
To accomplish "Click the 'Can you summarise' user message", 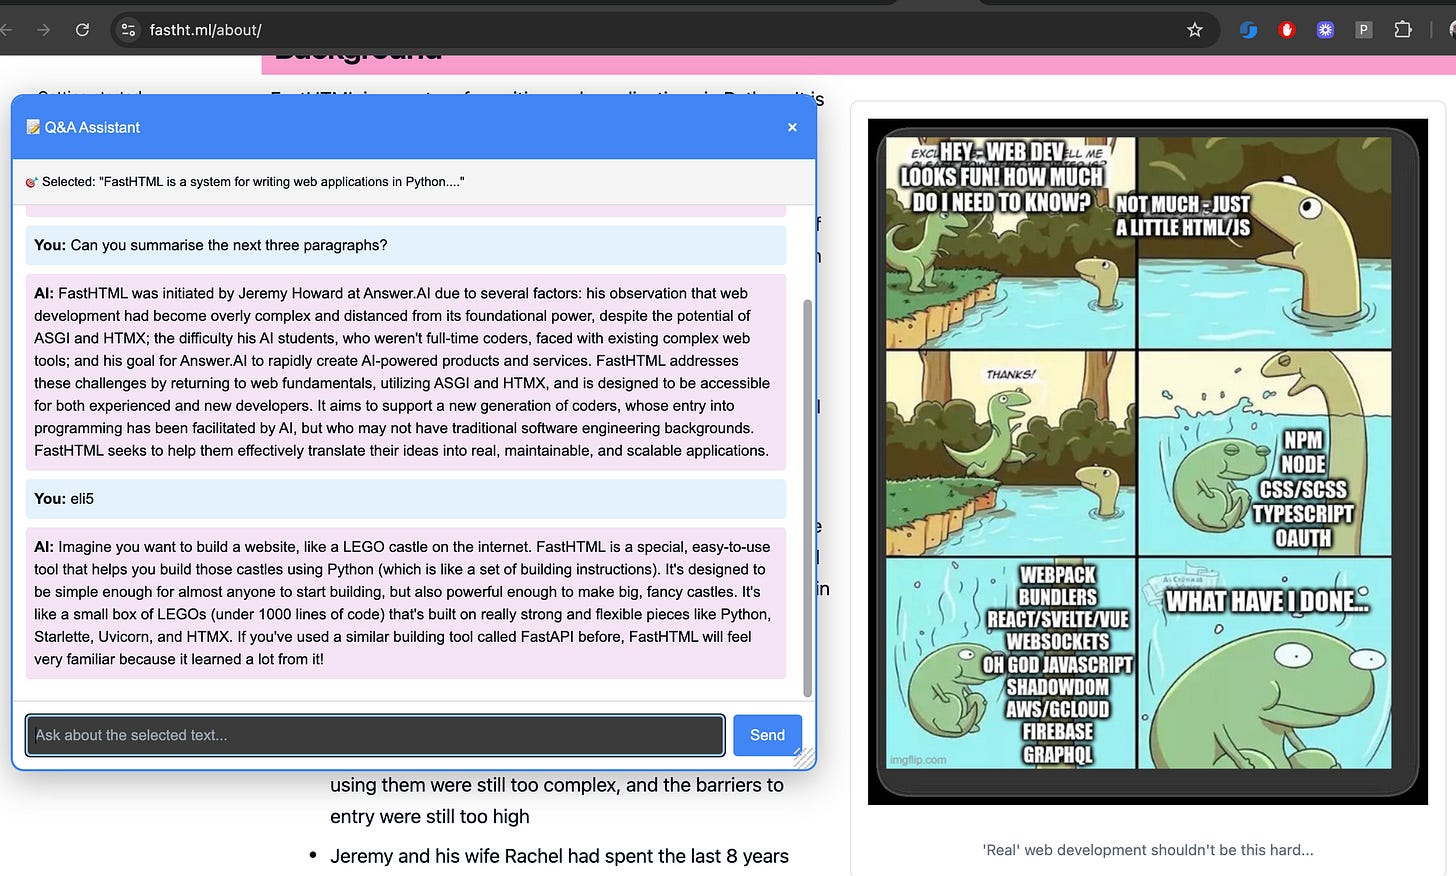I will pyautogui.click(x=406, y=245).
